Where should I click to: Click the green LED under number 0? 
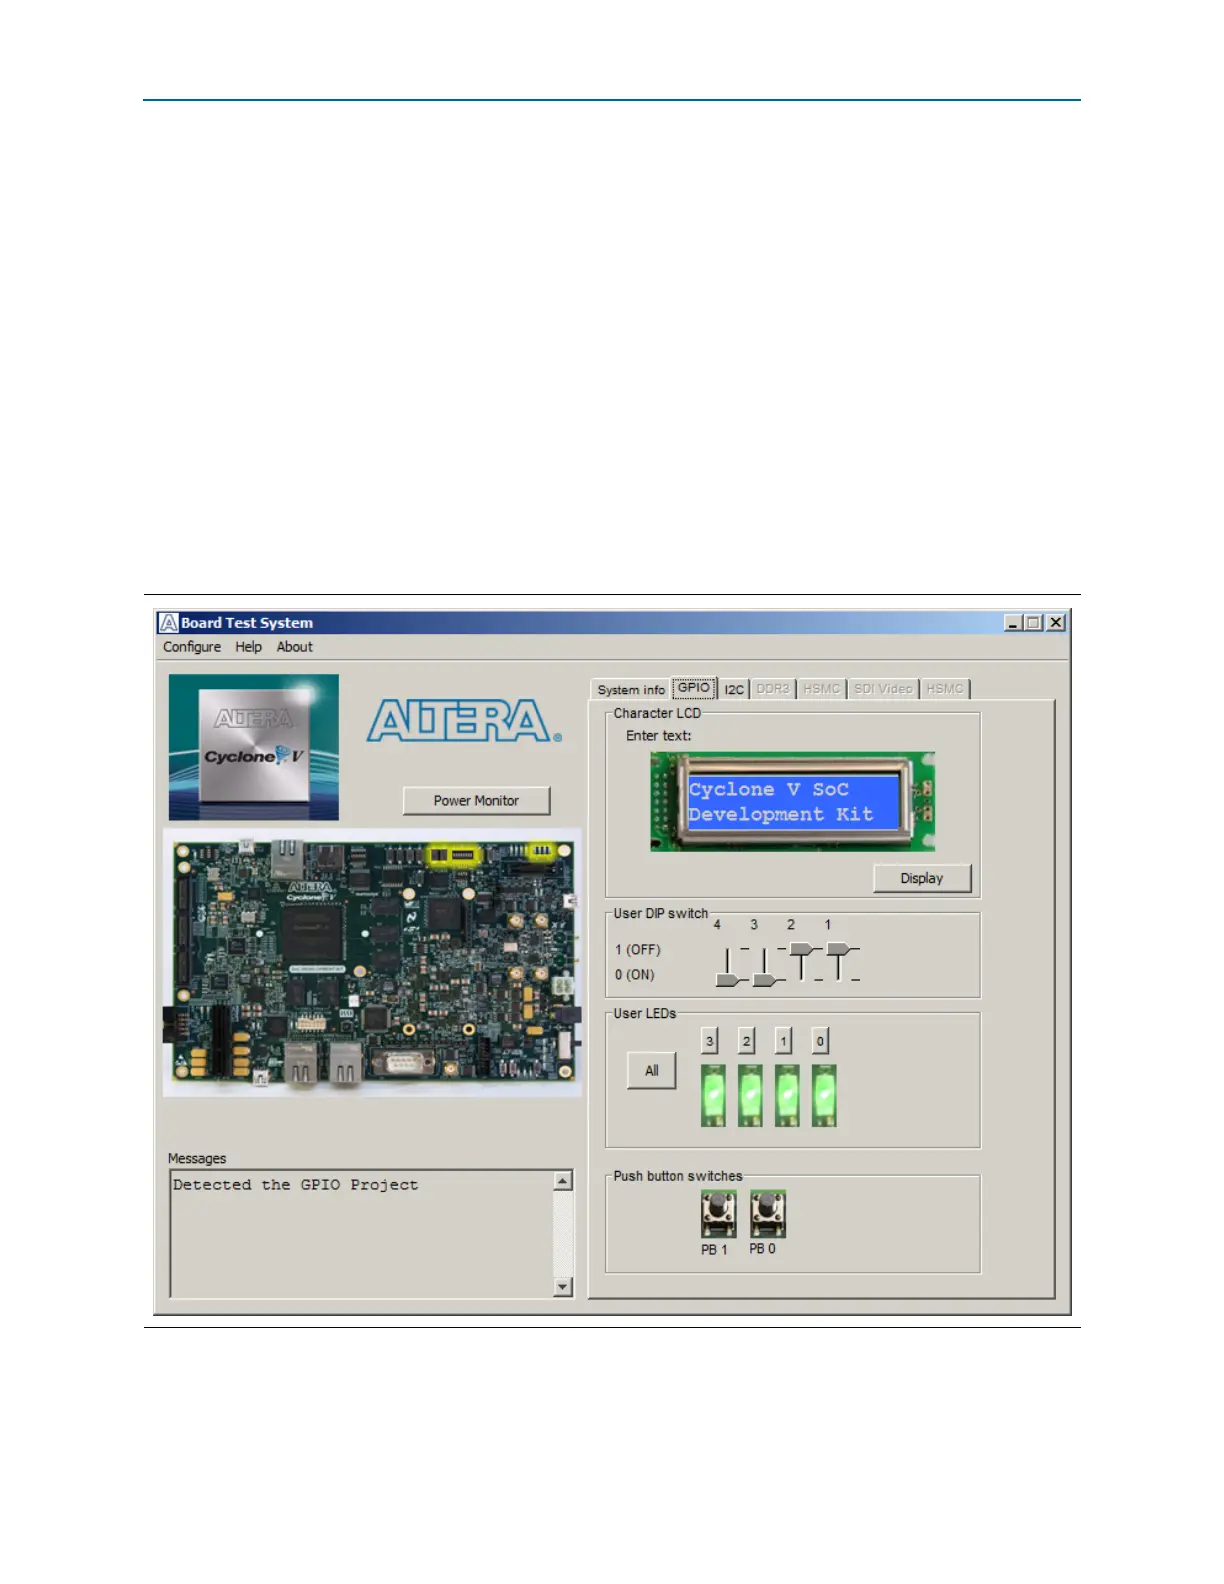point(824,1096)
